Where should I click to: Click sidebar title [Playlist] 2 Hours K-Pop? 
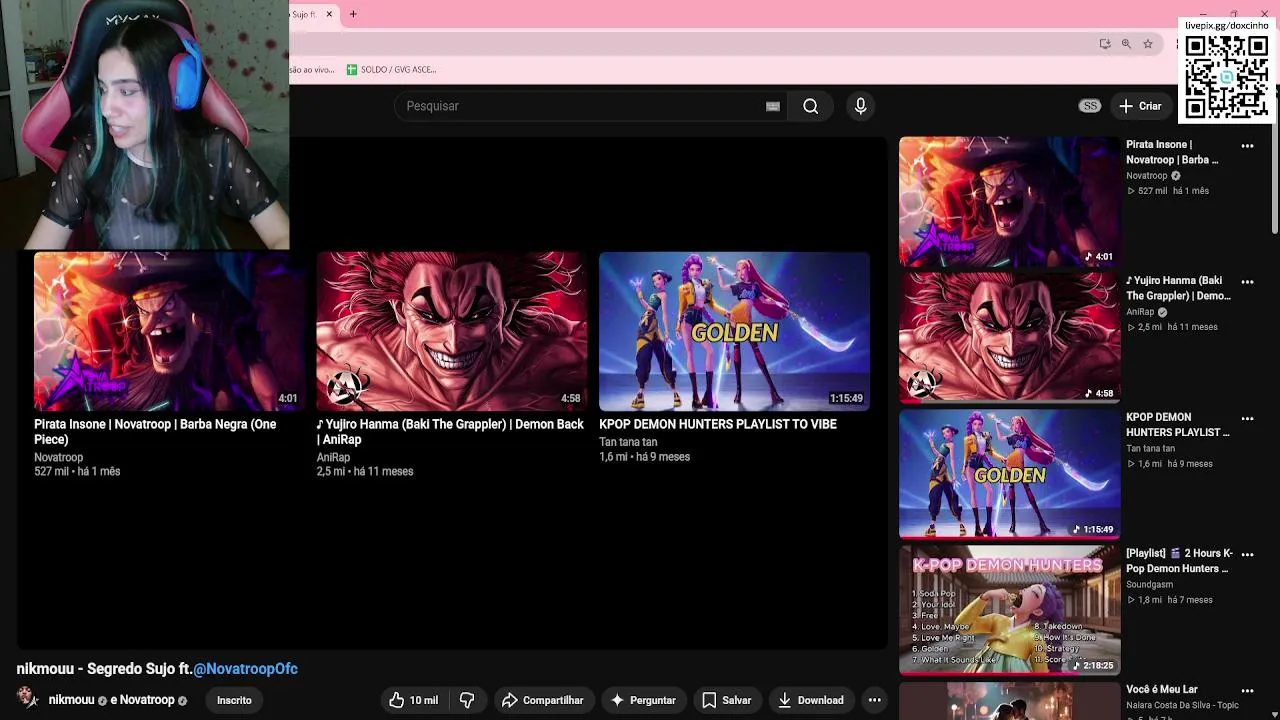click(x=1180, y=561)
